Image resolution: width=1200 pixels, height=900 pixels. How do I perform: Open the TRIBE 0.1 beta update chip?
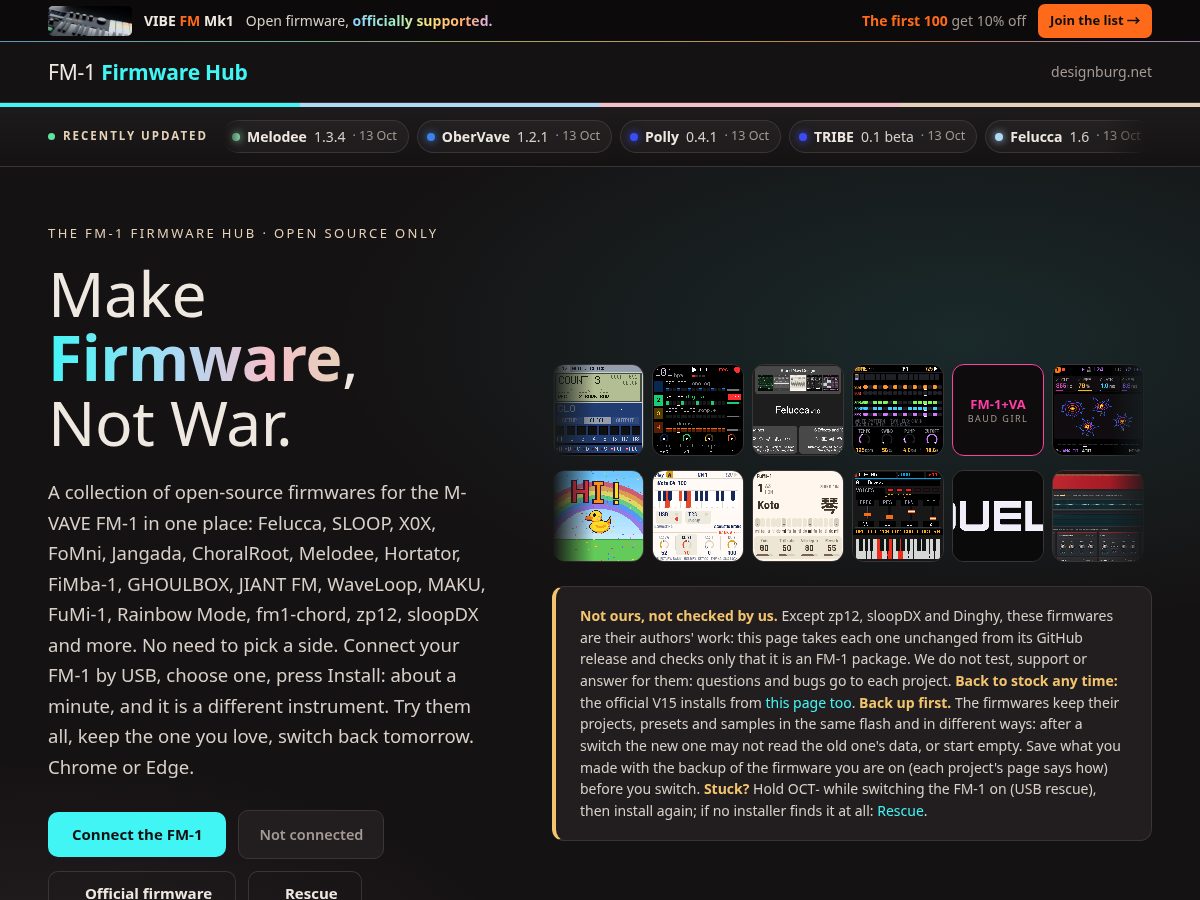[882, 136]
